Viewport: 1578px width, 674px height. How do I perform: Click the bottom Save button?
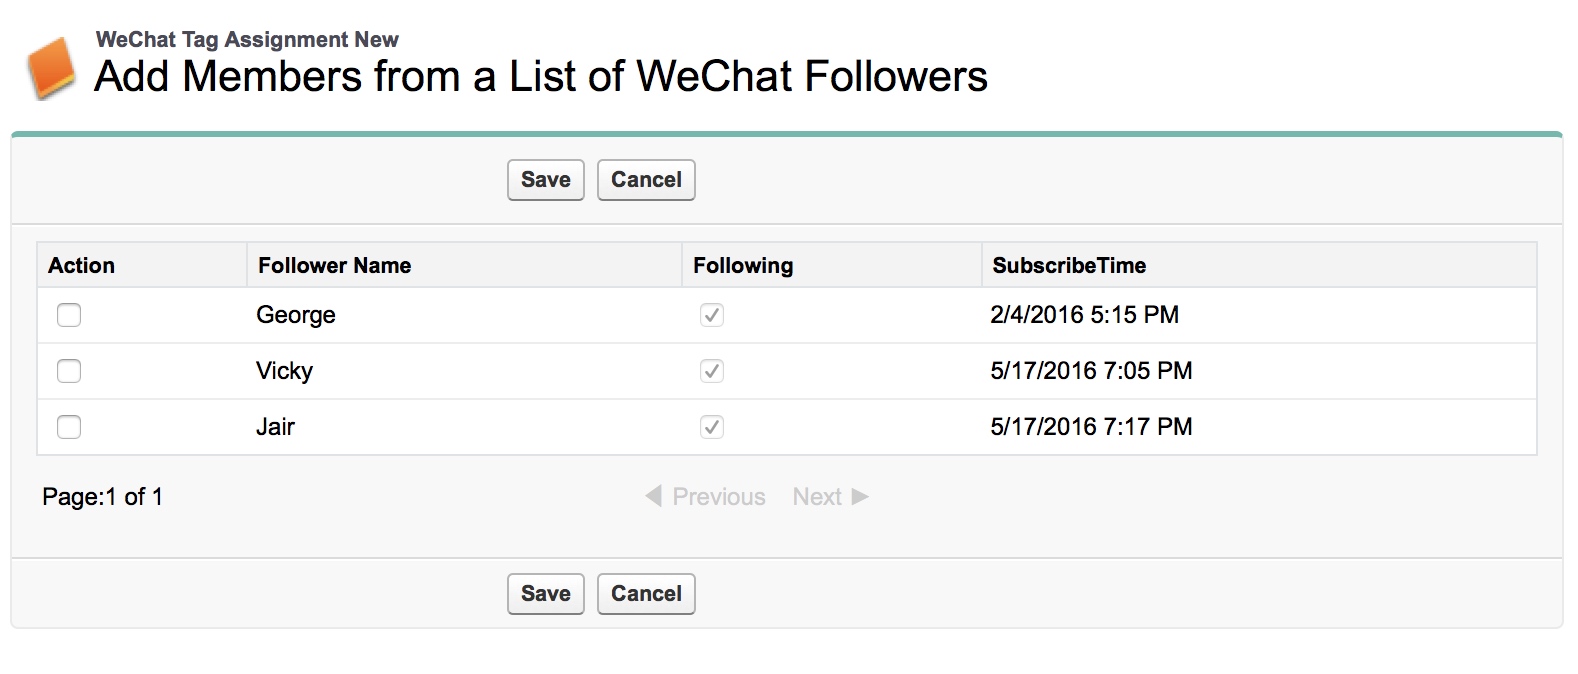[546, 594]
